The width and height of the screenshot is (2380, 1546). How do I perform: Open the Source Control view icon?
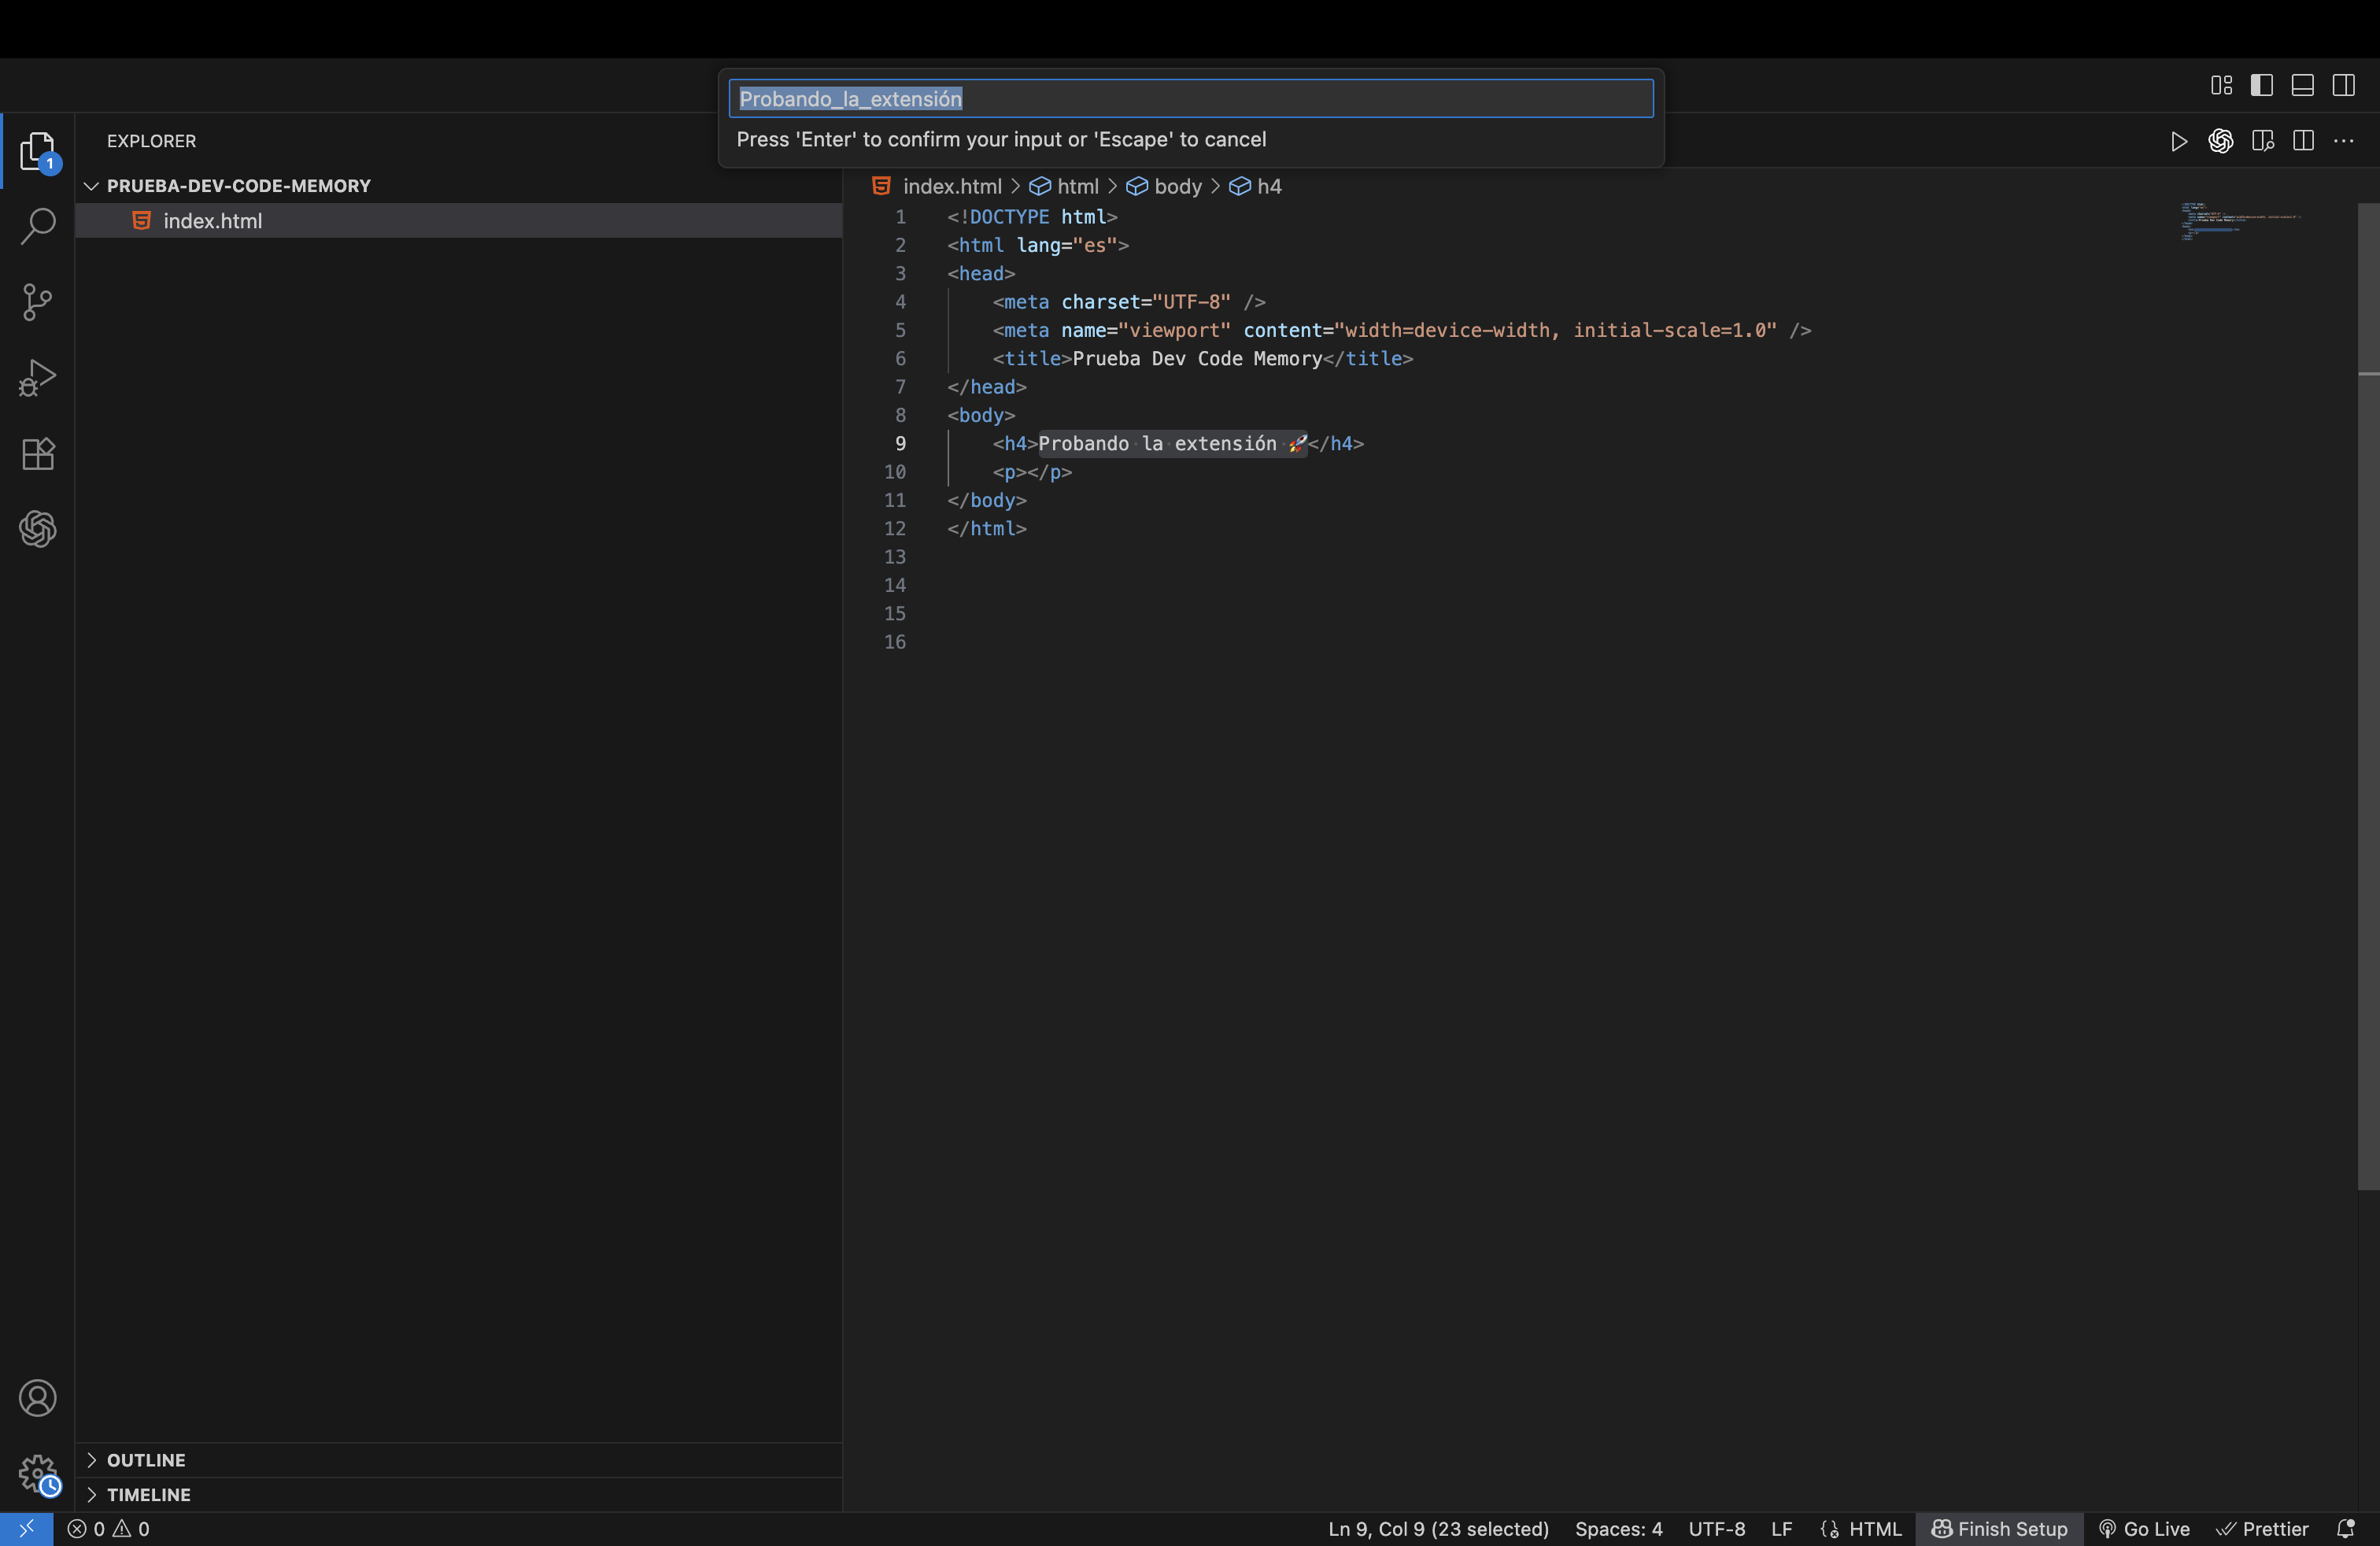[37, 302]
